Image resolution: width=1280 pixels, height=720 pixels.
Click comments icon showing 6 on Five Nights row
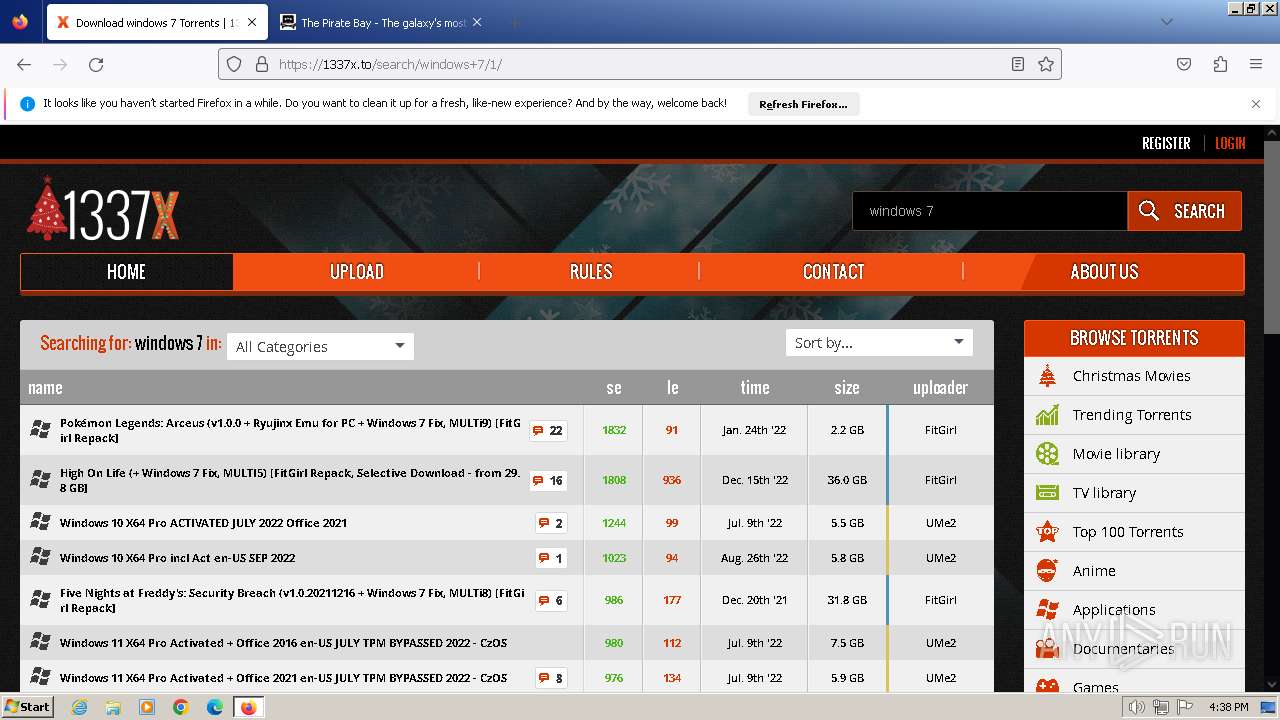pos(551,600)
